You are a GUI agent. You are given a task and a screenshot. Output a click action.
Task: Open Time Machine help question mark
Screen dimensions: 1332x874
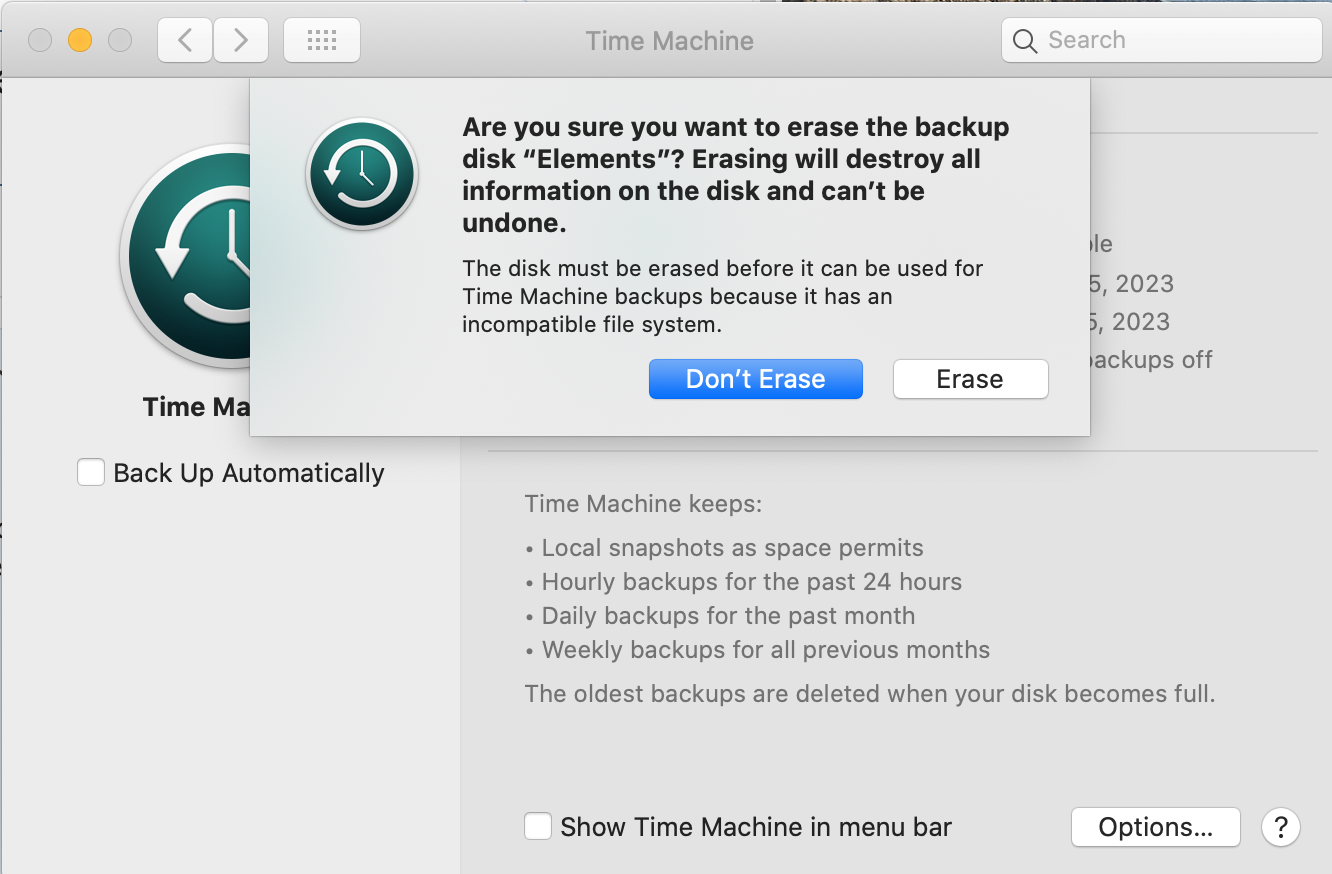click(1281, 827)
